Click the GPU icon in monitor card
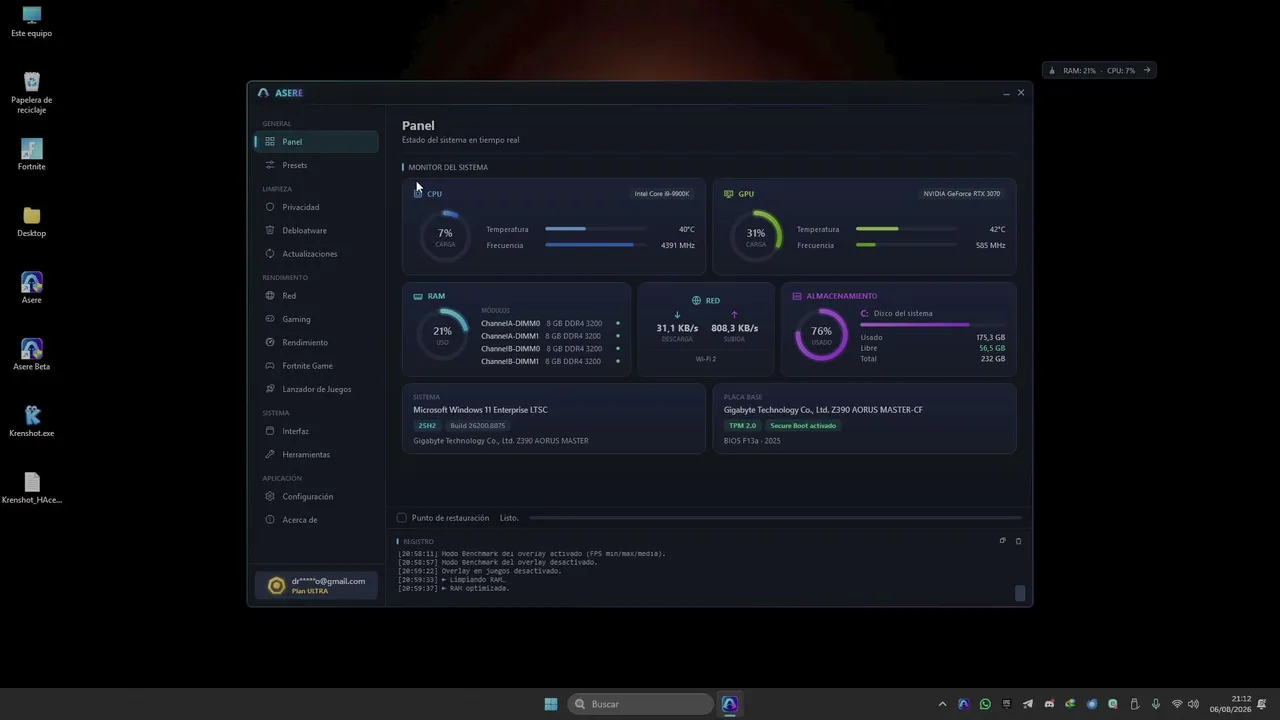This screenshot has height=720, width=1280. [728, 194]
